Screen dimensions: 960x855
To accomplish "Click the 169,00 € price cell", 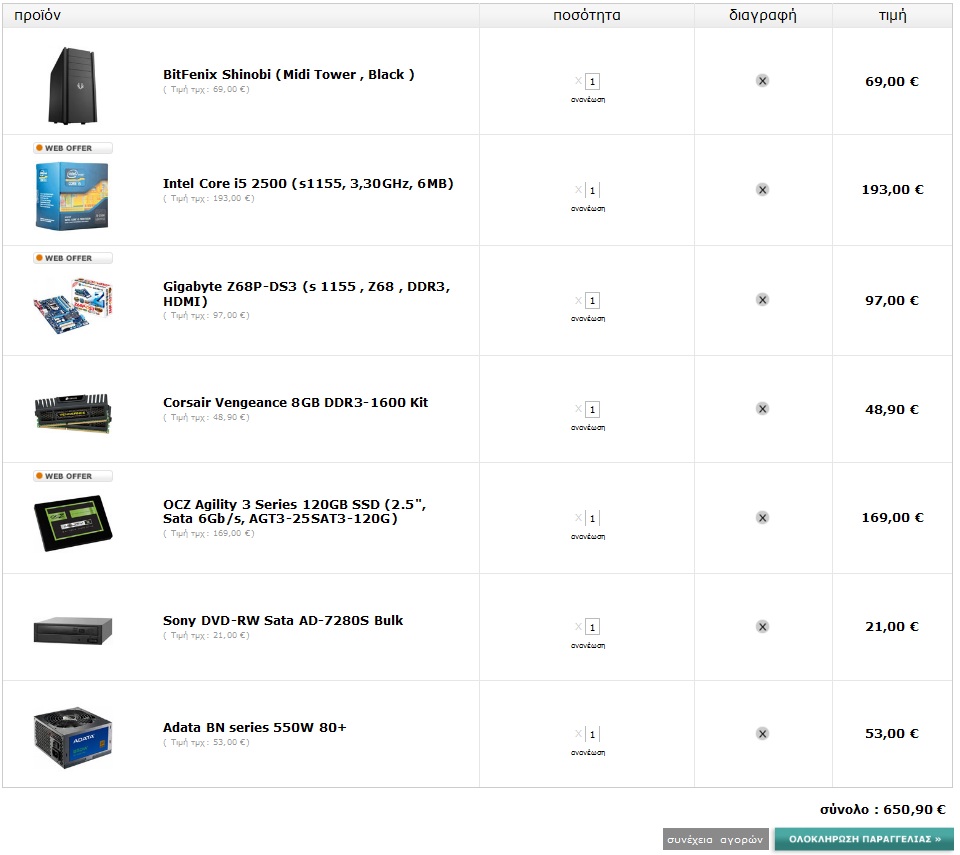I will (892, 518).
